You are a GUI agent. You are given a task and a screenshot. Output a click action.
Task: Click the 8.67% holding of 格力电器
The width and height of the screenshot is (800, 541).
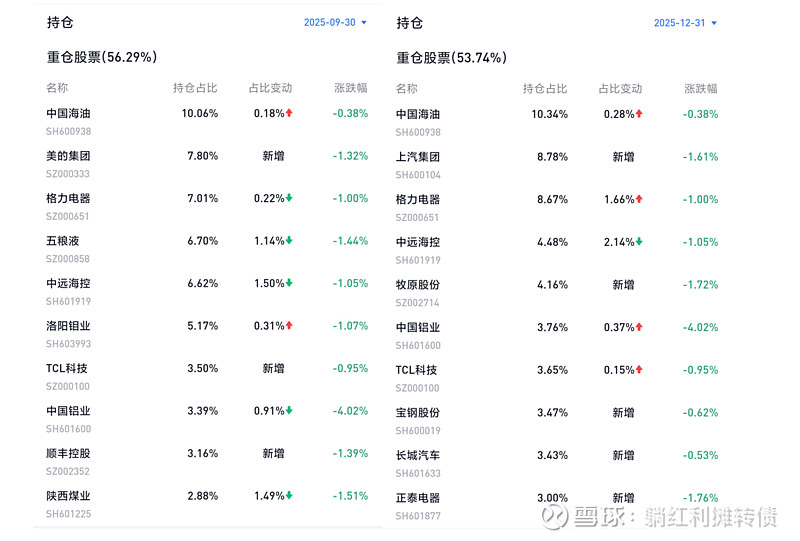point(553,200)
